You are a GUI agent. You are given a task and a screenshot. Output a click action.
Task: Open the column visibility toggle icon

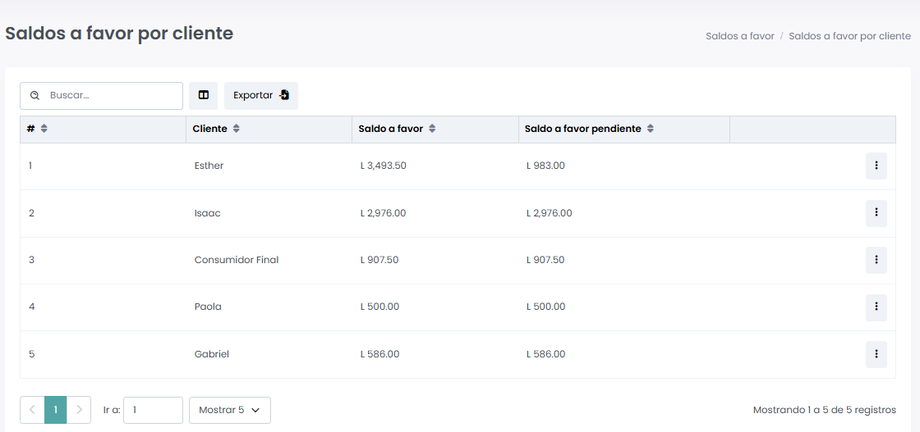click(203, 96)
